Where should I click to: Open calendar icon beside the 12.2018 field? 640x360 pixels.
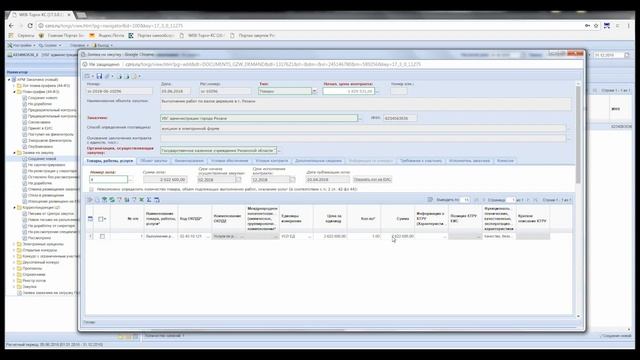click(x=292, y=180)
